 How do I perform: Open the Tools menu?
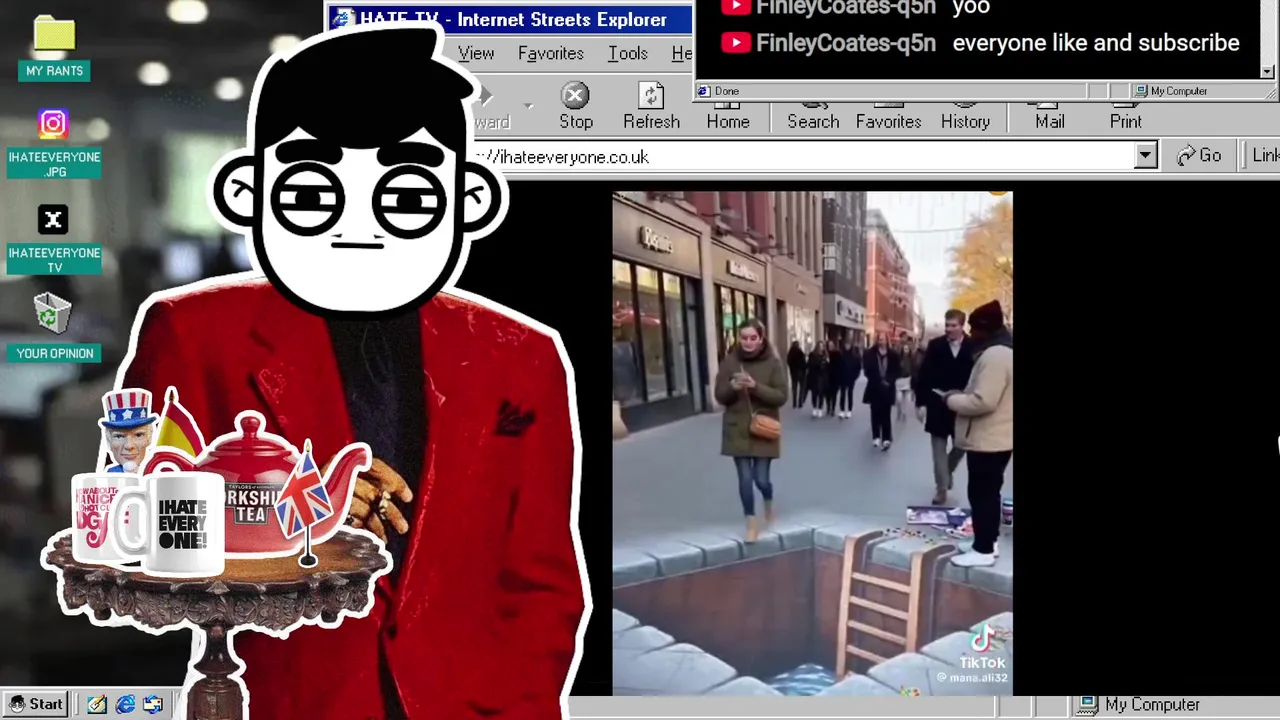(x=628, y=54)
